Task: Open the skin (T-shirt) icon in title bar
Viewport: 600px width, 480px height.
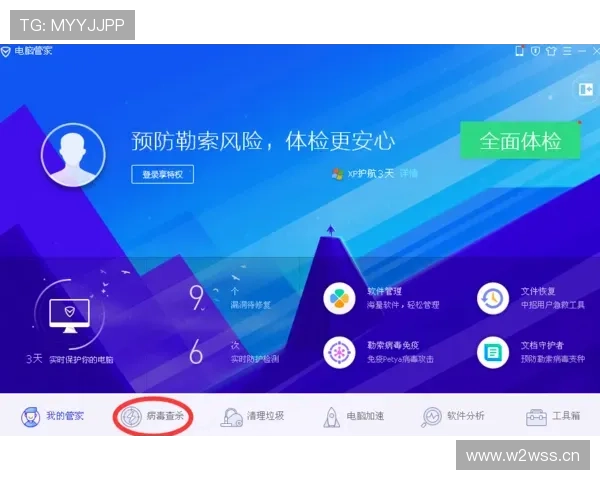Action: pyautogui.click(x=553, y=50)
